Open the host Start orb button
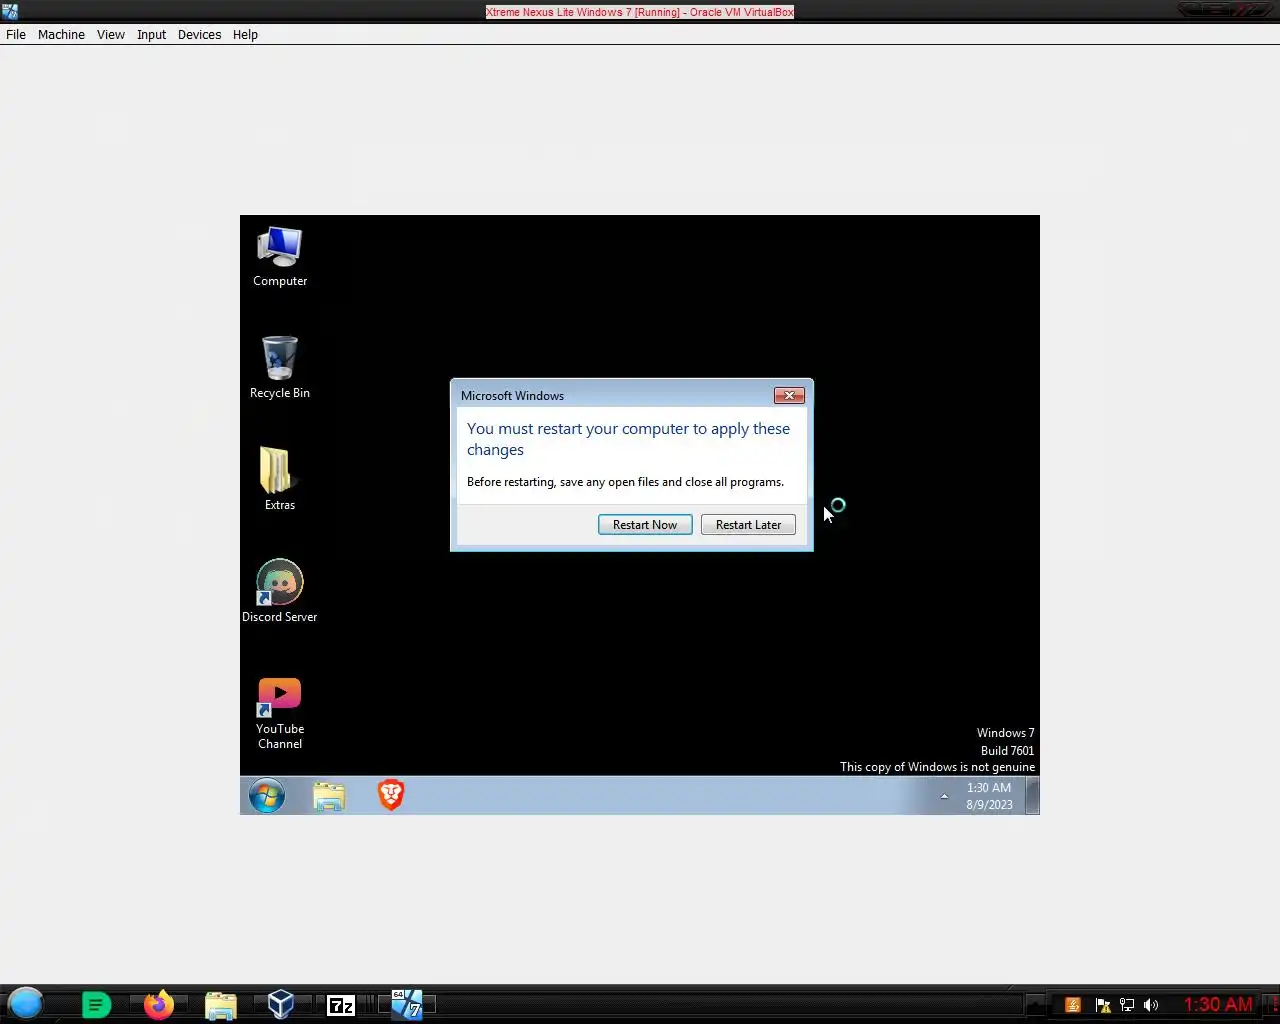This screenshot has width=1280, height=1024. pos(26,1003)
